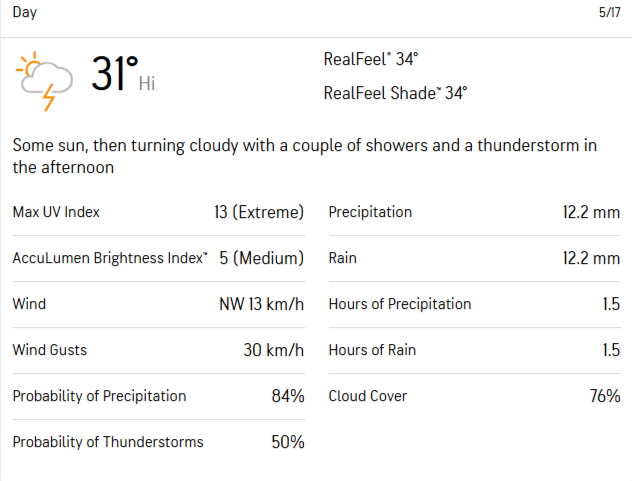Click the Probability of Precipitation label
The image size is (632, 481).
pyautogui.click(x=99, y=396)
